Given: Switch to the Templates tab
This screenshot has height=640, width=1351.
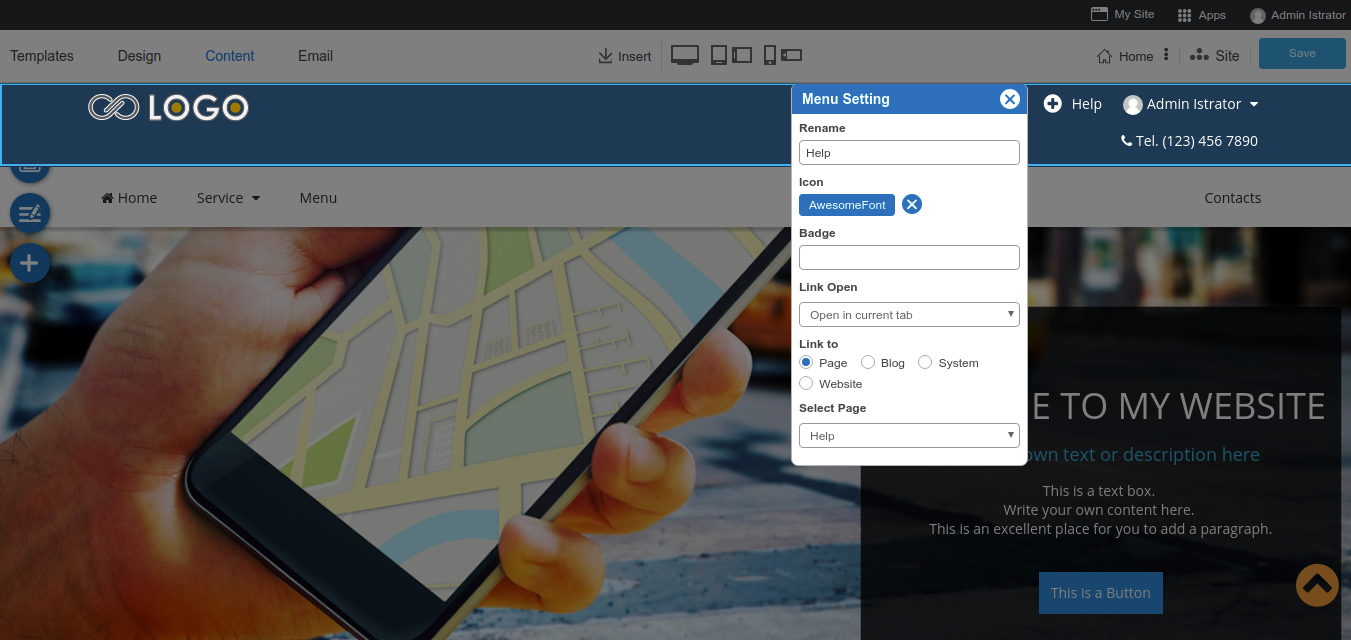Looking at the screenshot, I should 42,56.
